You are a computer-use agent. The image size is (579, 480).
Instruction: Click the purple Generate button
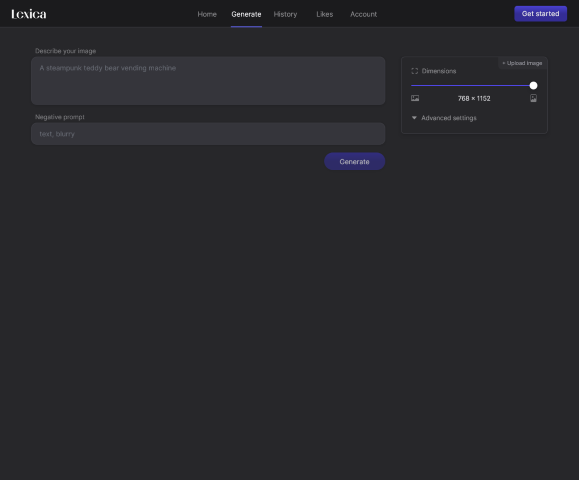click(x=354, y=161)
